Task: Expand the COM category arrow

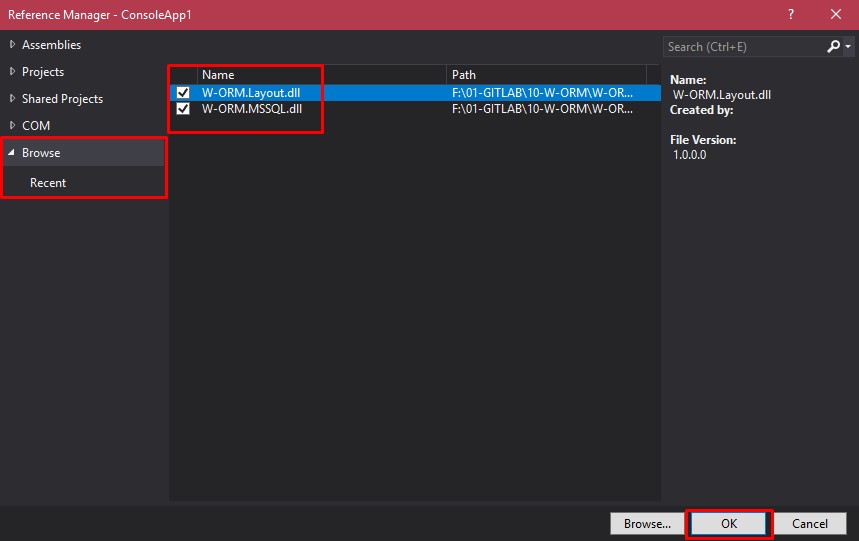Action: [x=12, y=126]
